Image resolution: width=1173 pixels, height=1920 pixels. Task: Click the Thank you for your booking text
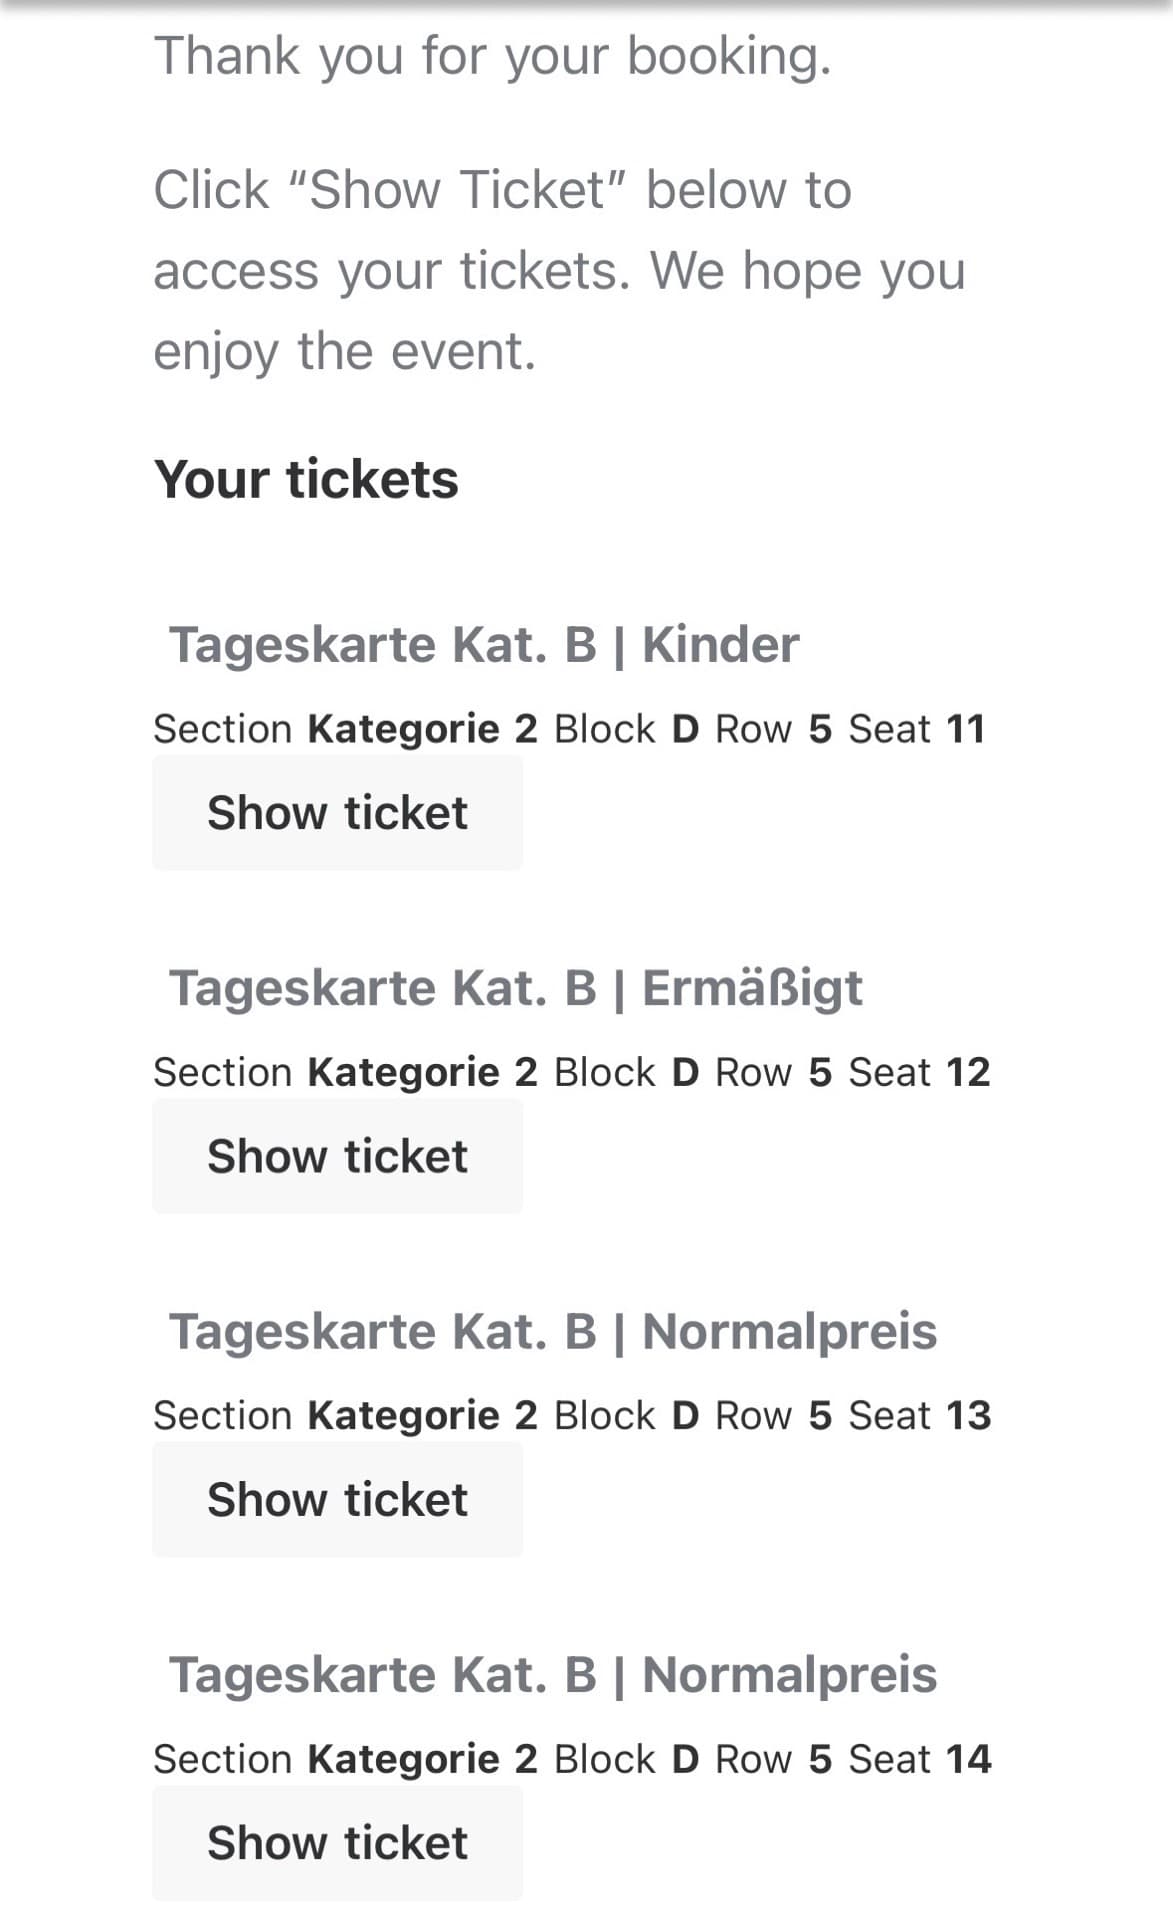492,56
